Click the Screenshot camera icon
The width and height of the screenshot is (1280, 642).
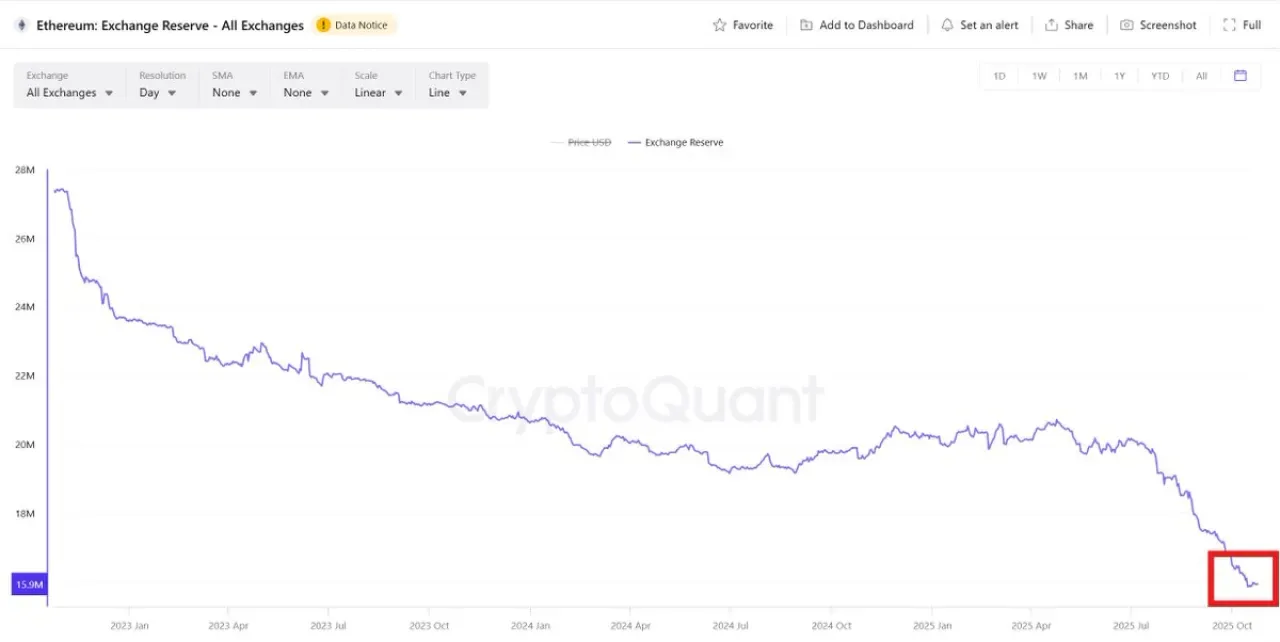(x=1126, y=25)
